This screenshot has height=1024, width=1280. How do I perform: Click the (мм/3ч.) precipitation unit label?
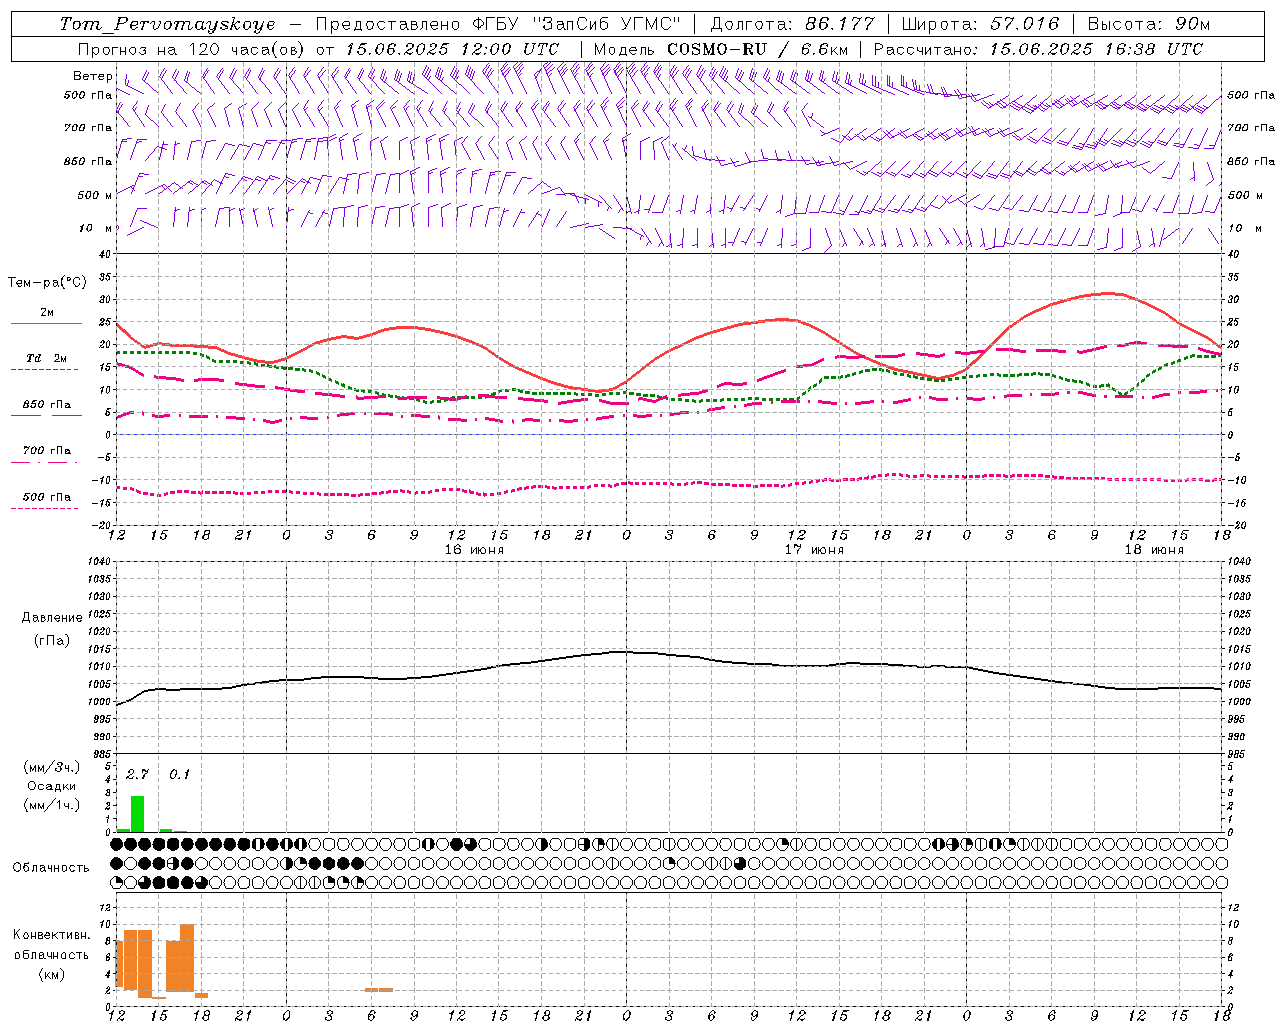click(51, 767)
